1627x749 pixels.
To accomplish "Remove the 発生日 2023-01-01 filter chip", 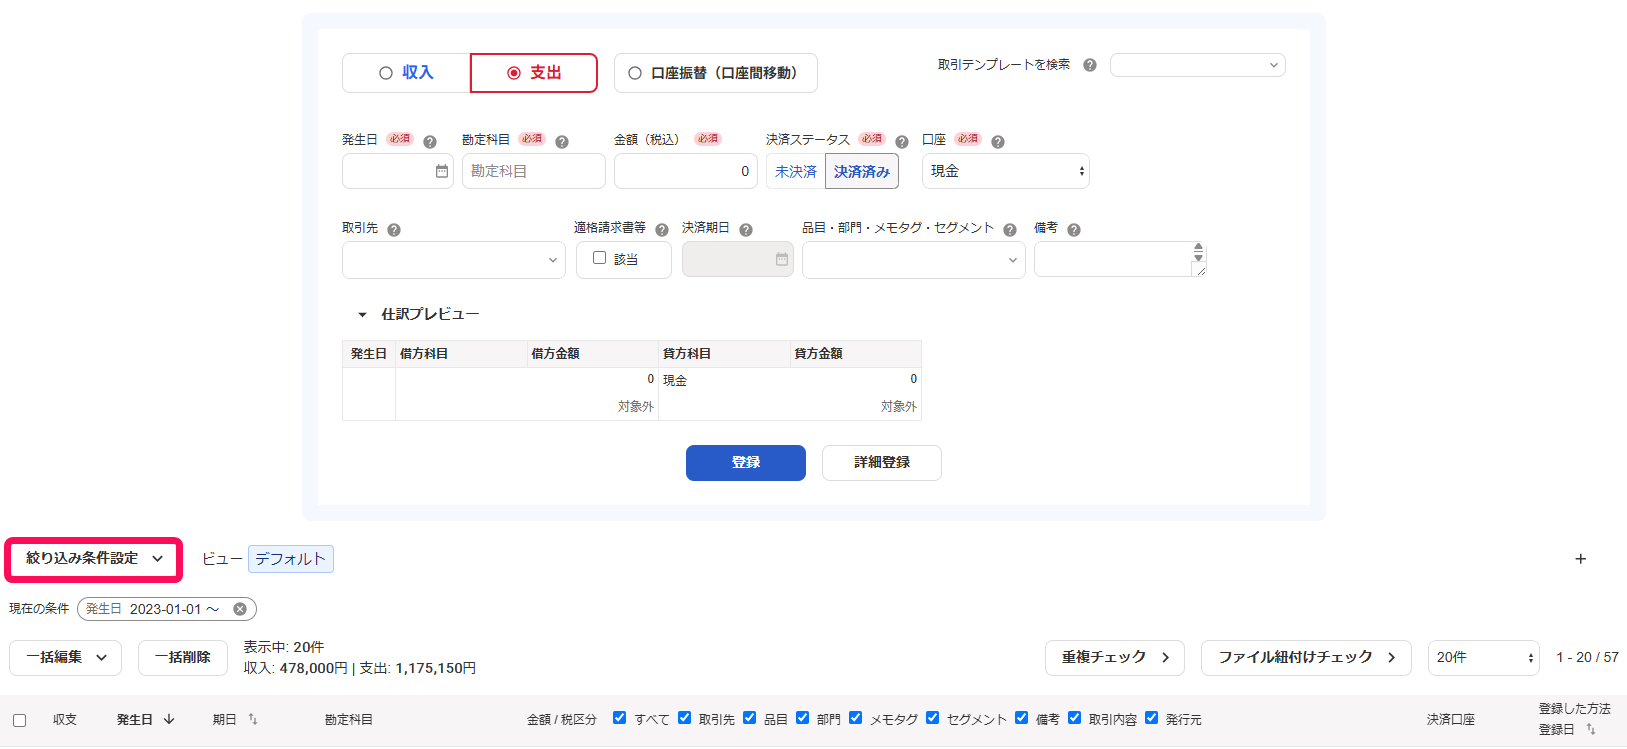I will [x=240, y=609].
